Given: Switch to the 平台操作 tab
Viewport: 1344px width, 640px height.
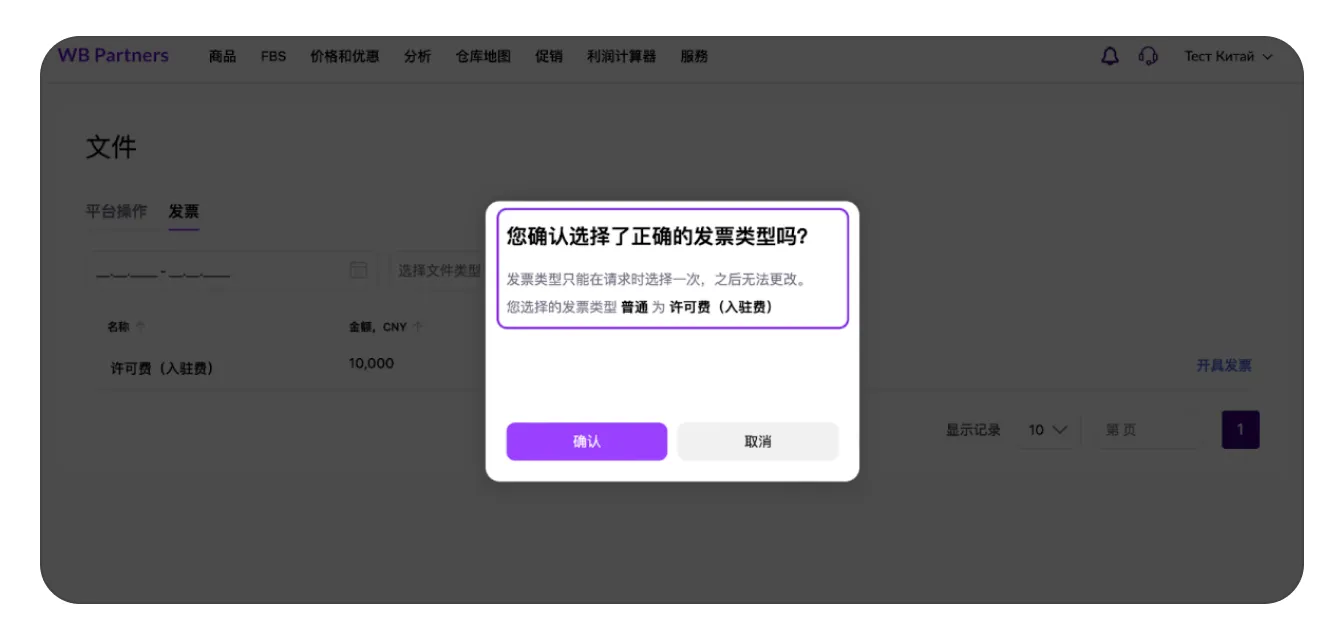Looking at the screenshot, I should tap(116, 211).
